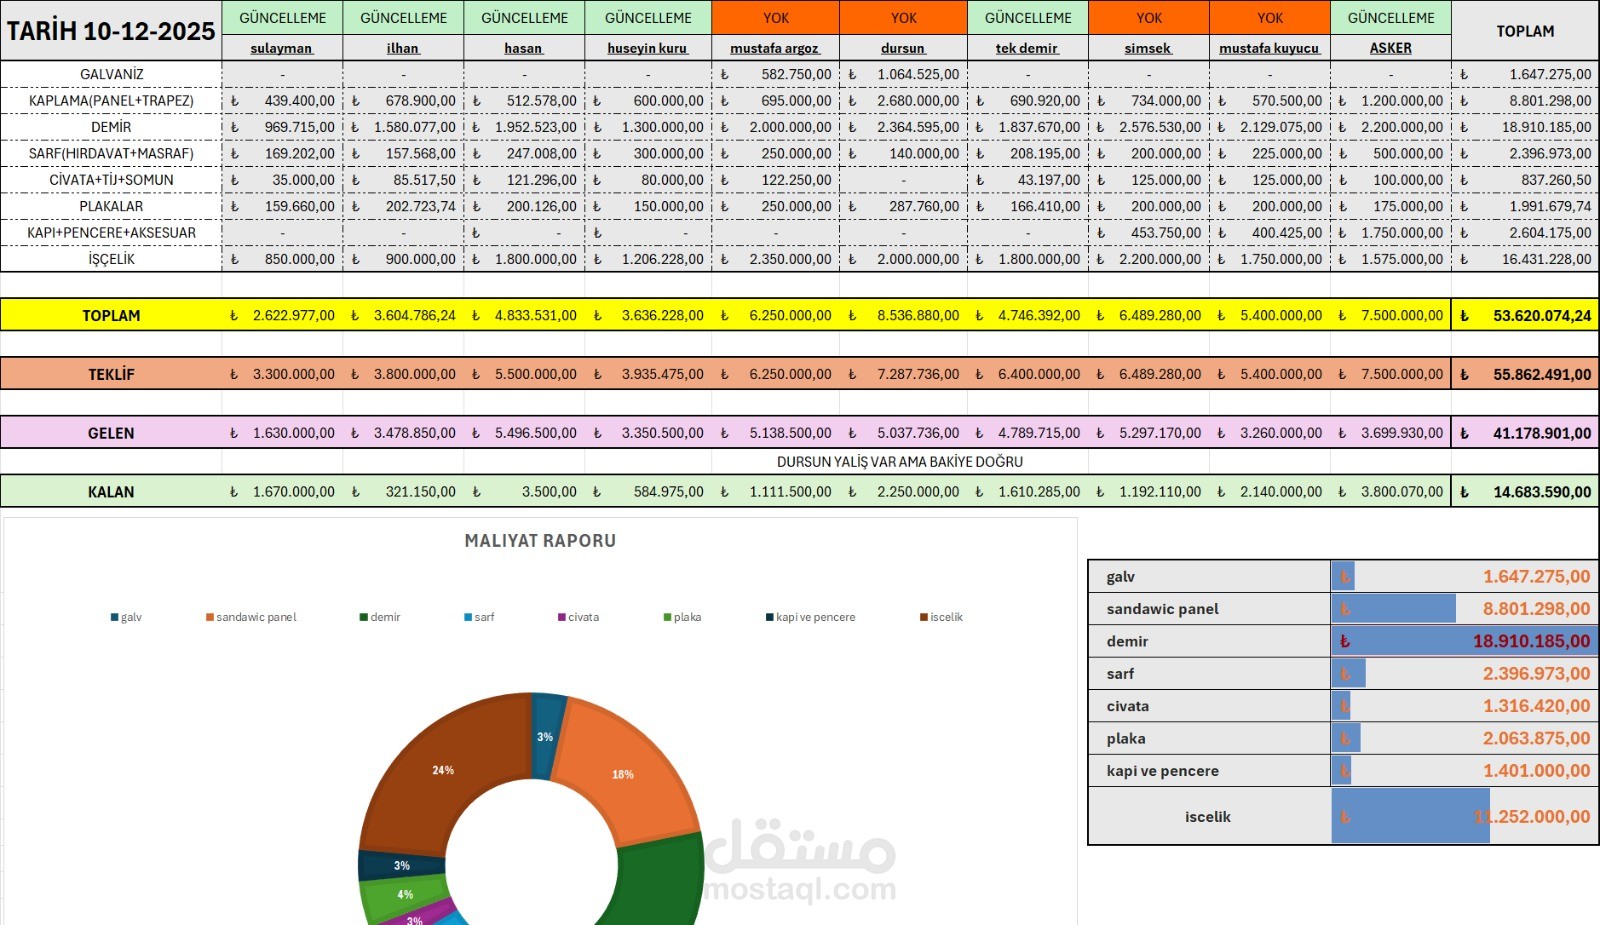
Task: Click the PLAKALAR row label
Action: click(x=111, y=206)
